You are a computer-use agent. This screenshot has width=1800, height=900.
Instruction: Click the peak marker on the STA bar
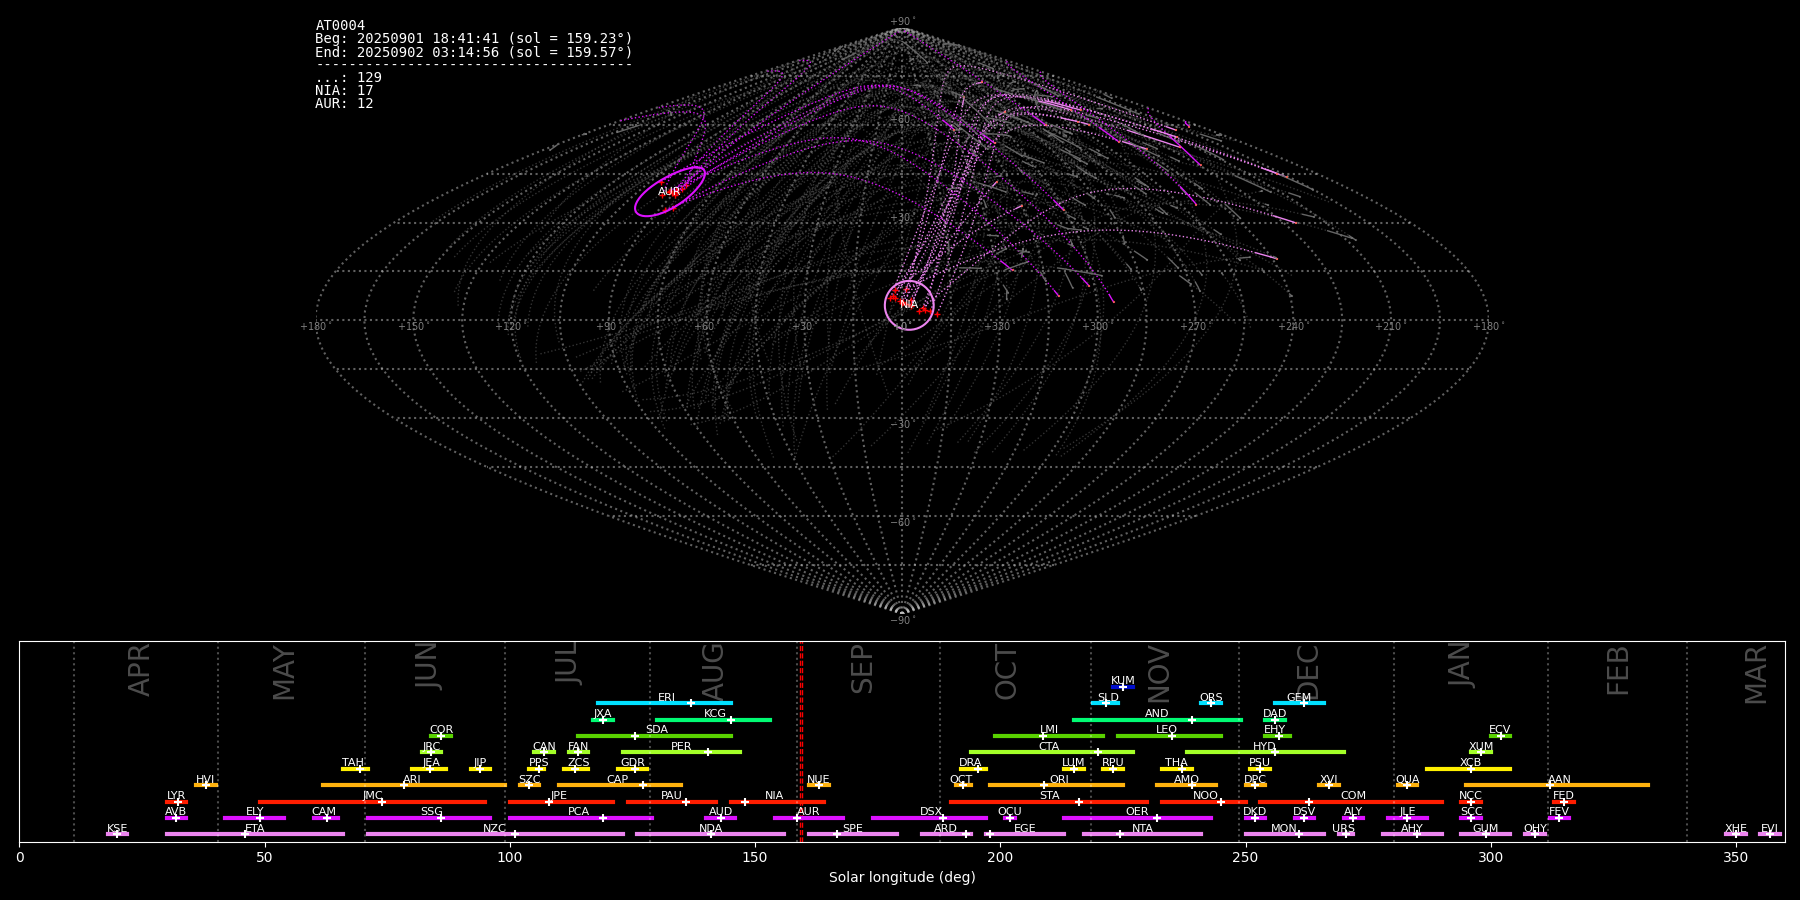pyautogui.click(x=1078, y=802)
